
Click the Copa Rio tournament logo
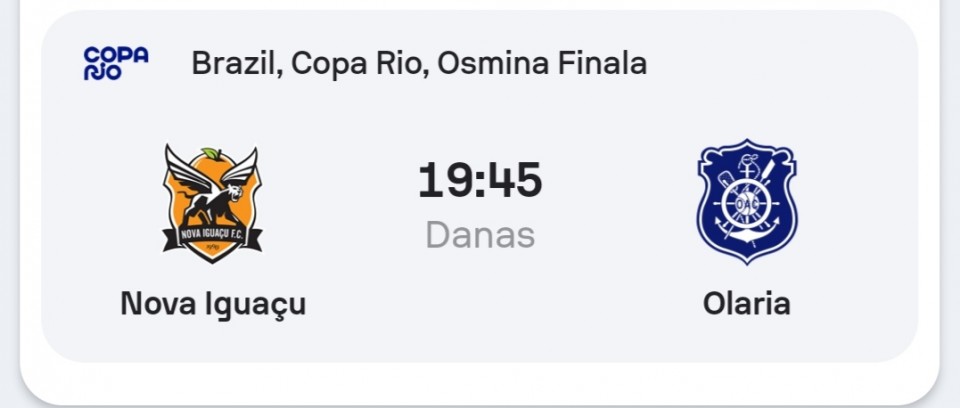(116, 63)
